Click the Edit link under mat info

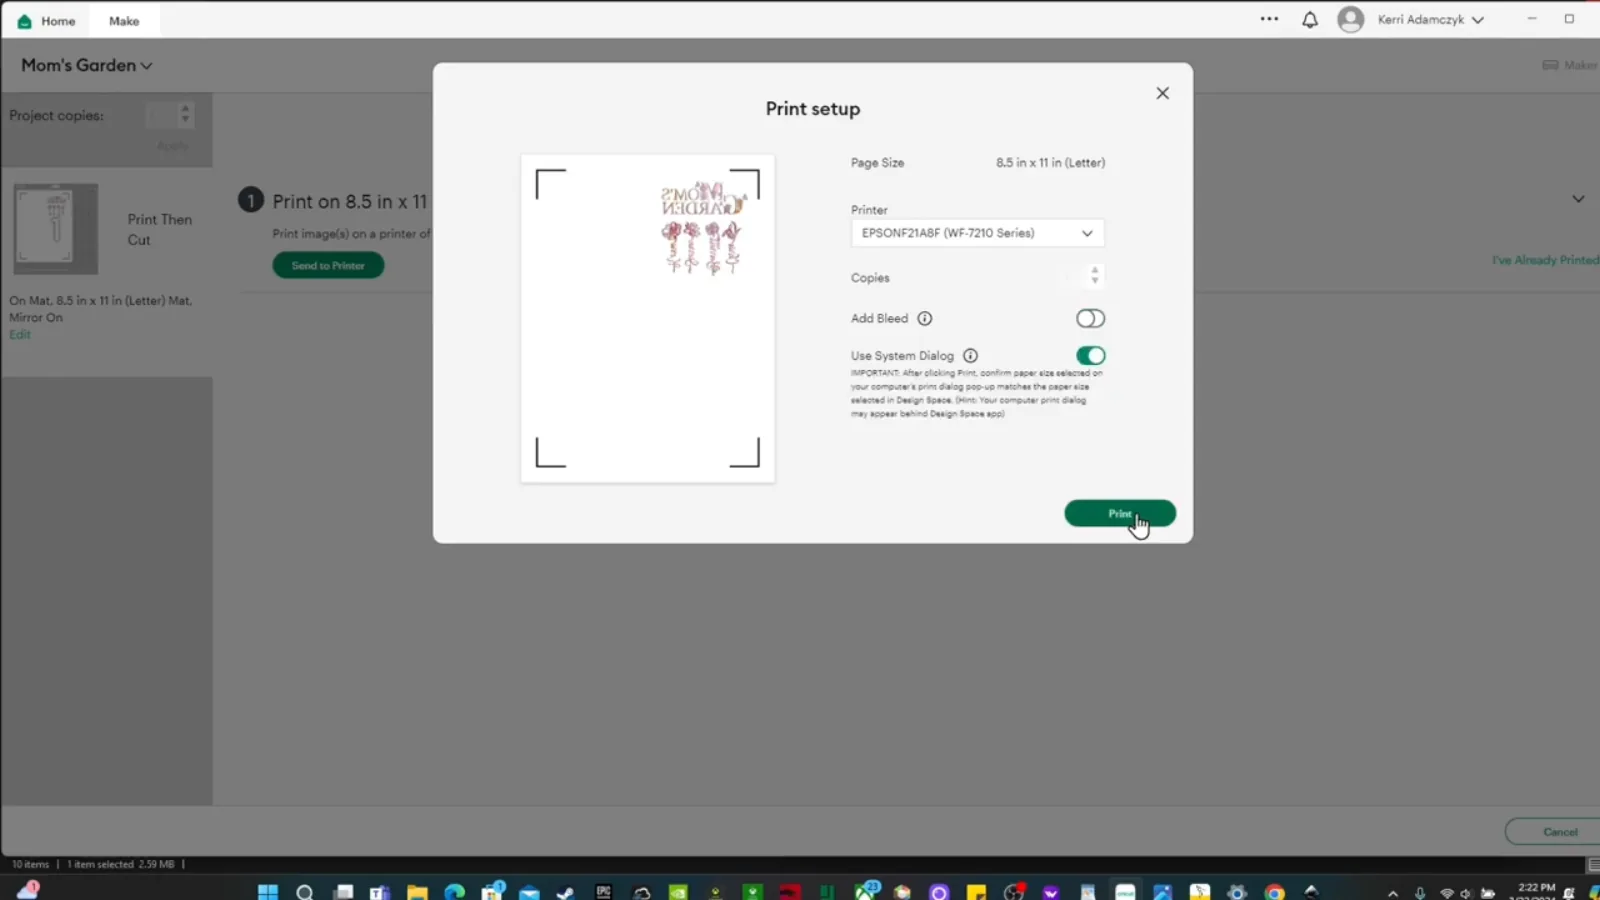(20, 335)
